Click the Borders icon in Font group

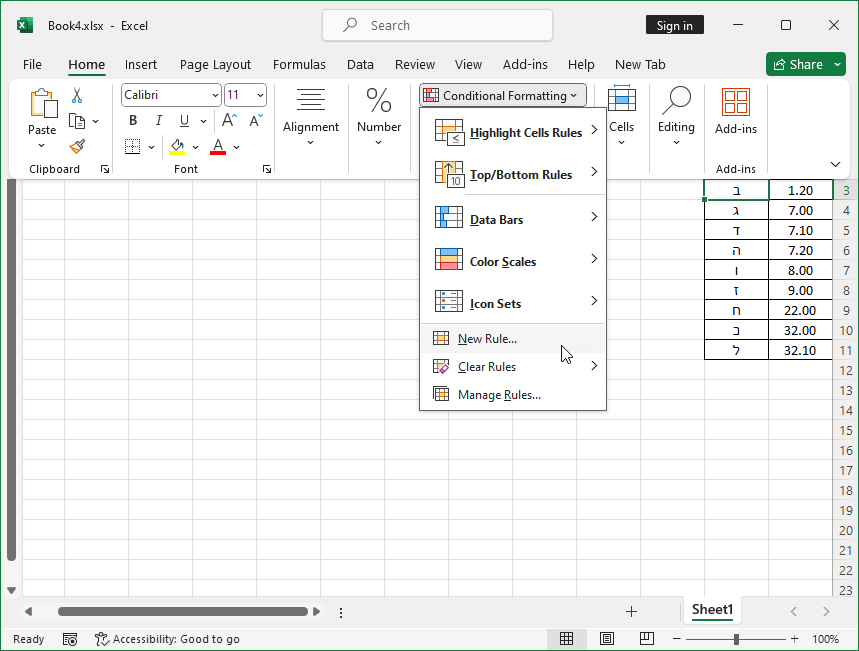coord(132,147)
